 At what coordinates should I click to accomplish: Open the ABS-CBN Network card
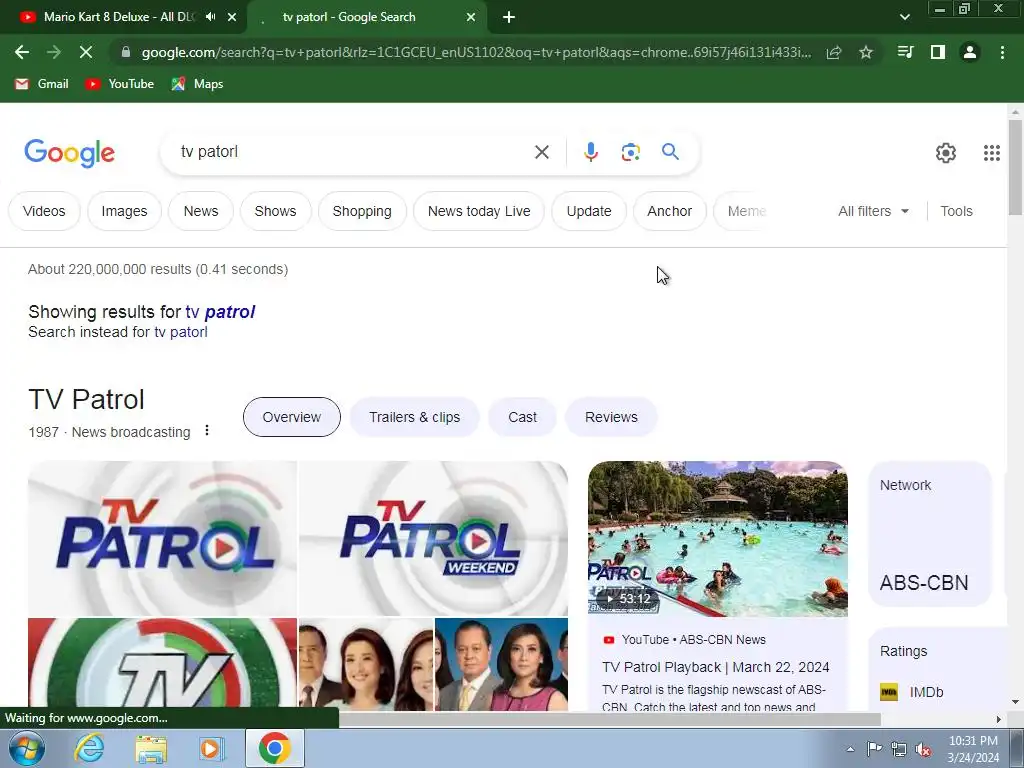coord(930,534)
